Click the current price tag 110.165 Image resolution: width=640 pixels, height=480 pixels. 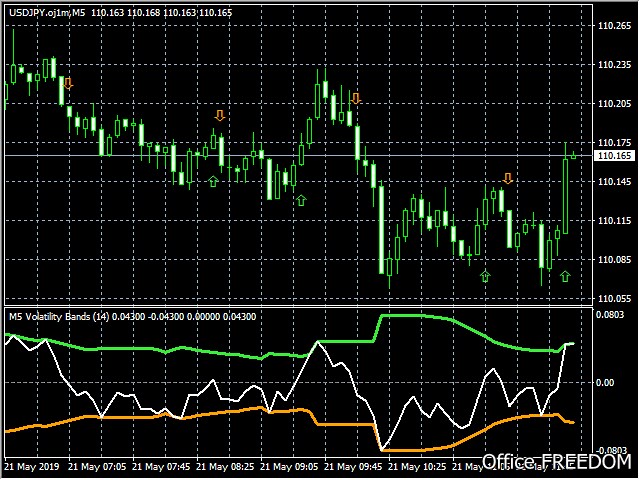click(614, 156)
